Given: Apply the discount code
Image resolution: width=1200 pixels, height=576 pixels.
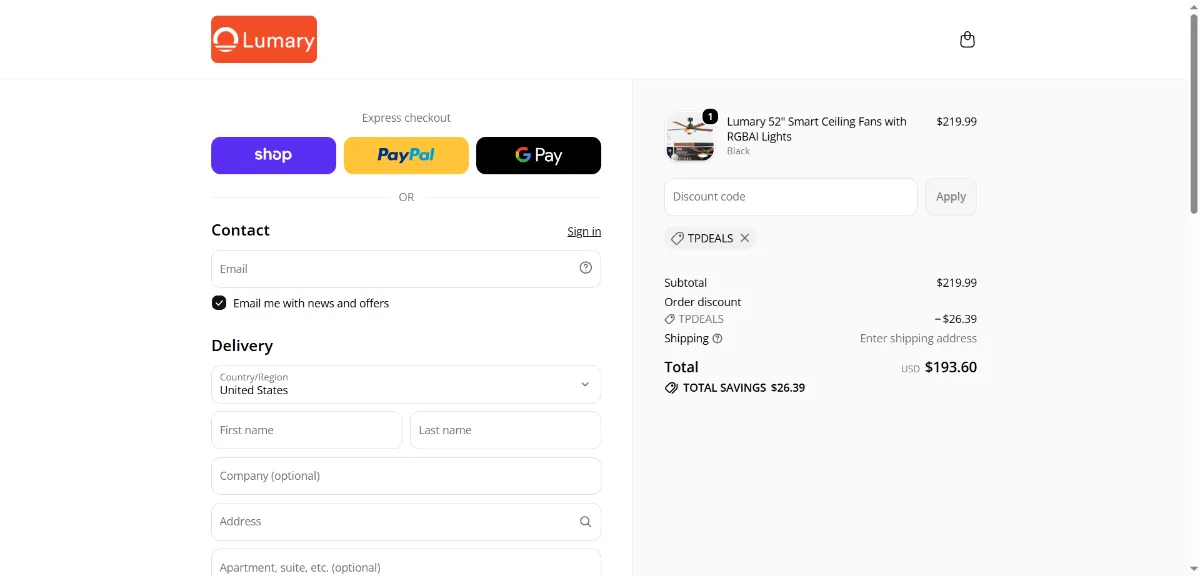Looking at the screenshot, I should [x=951, y=197].
